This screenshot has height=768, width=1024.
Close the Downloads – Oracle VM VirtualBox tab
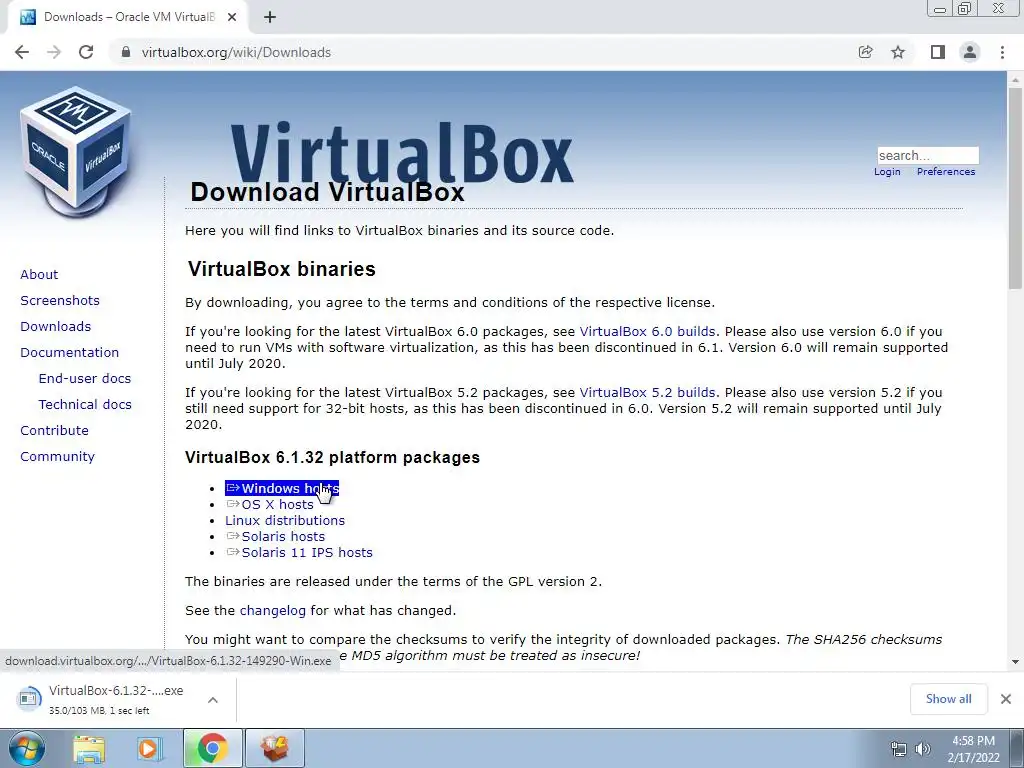[x=232, y=17]
